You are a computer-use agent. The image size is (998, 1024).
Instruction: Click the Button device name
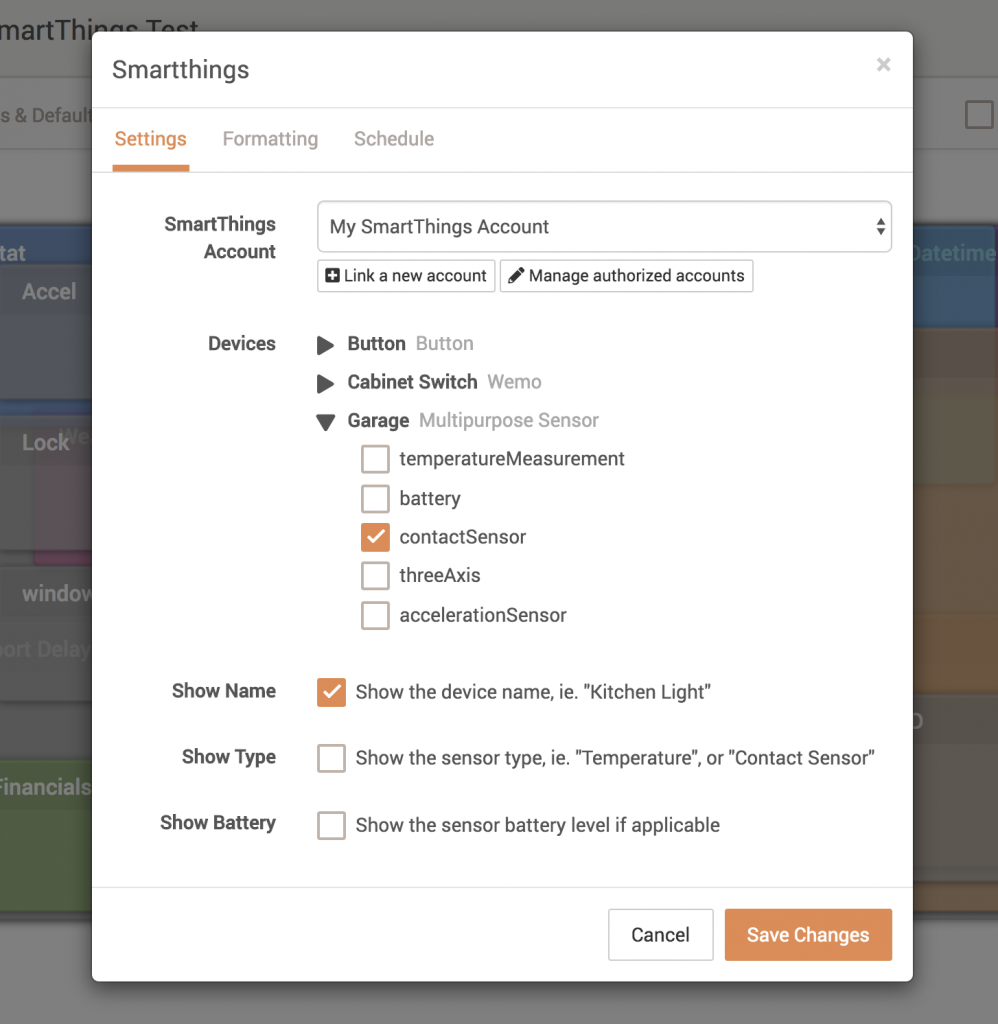[376, 344]
